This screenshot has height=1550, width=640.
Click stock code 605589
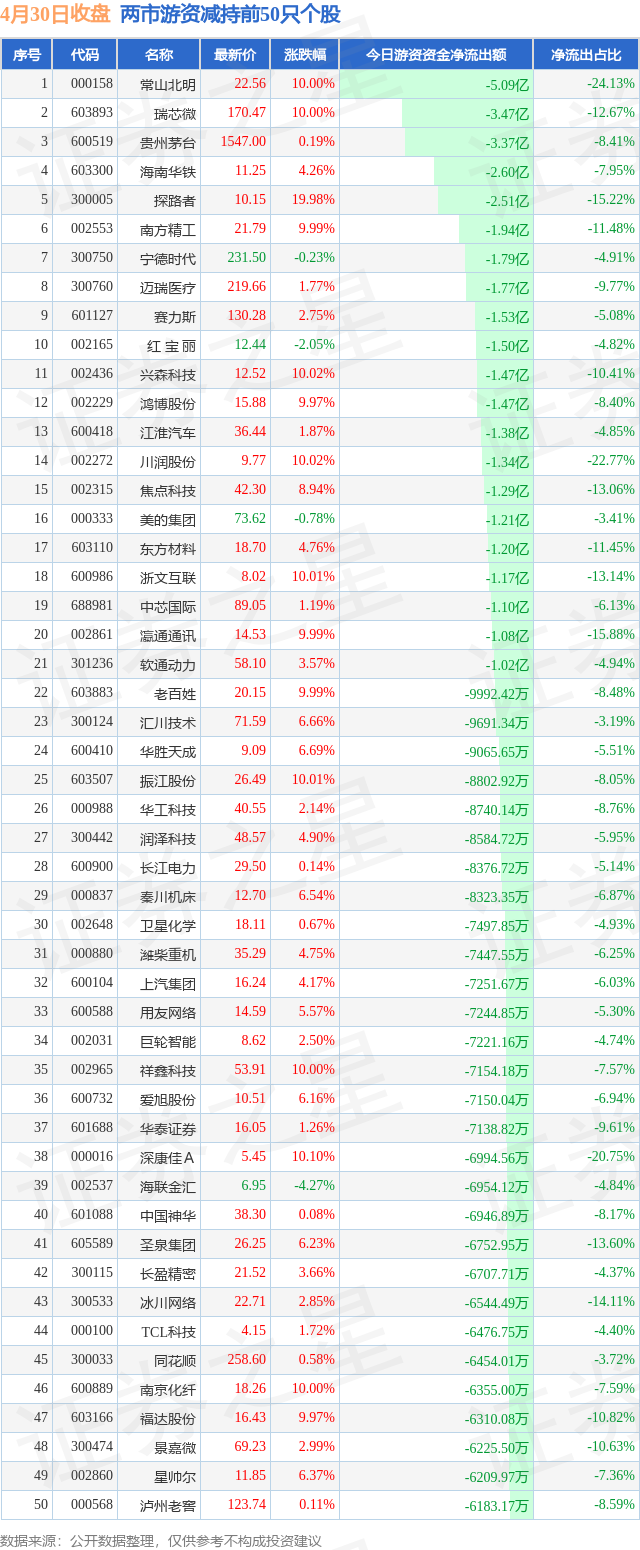pyautogui.click(x=92, y=1244)
